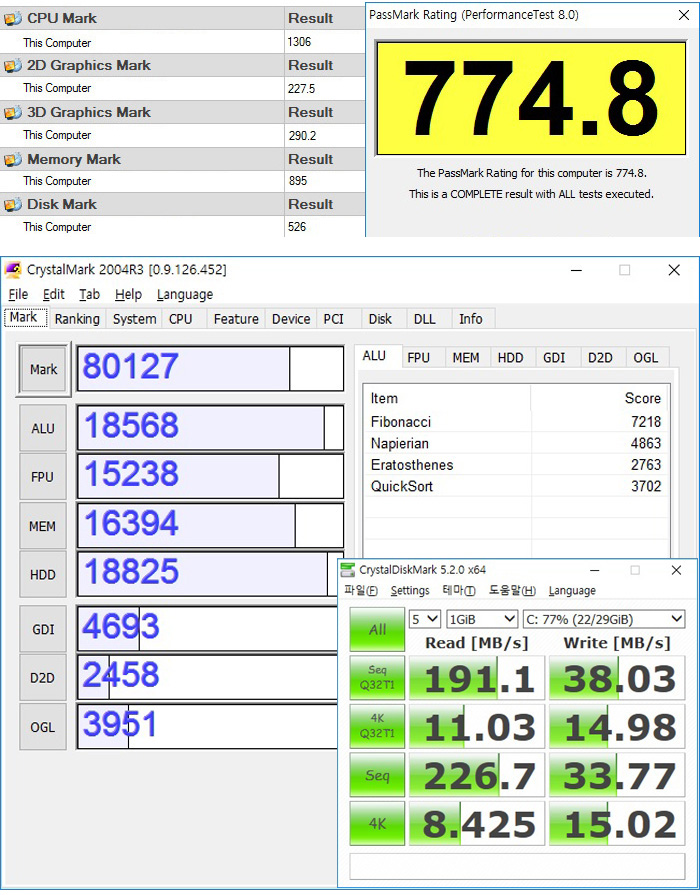The width and height of the screenshot is (700, 895).
Task: Click the Memory Mark header icon
Action: click(x=13, y=159)
